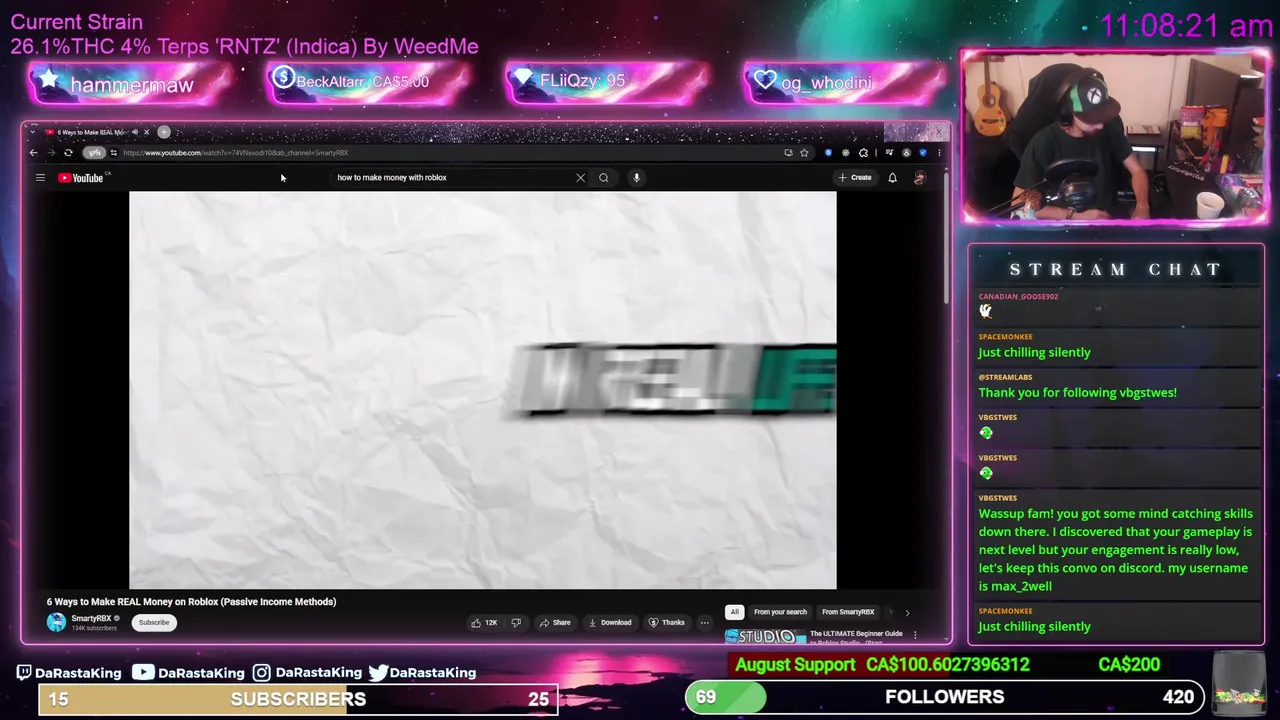Screen dimensions: 1280x720
Task: Open the media control music-note icon
Action: 889,153
